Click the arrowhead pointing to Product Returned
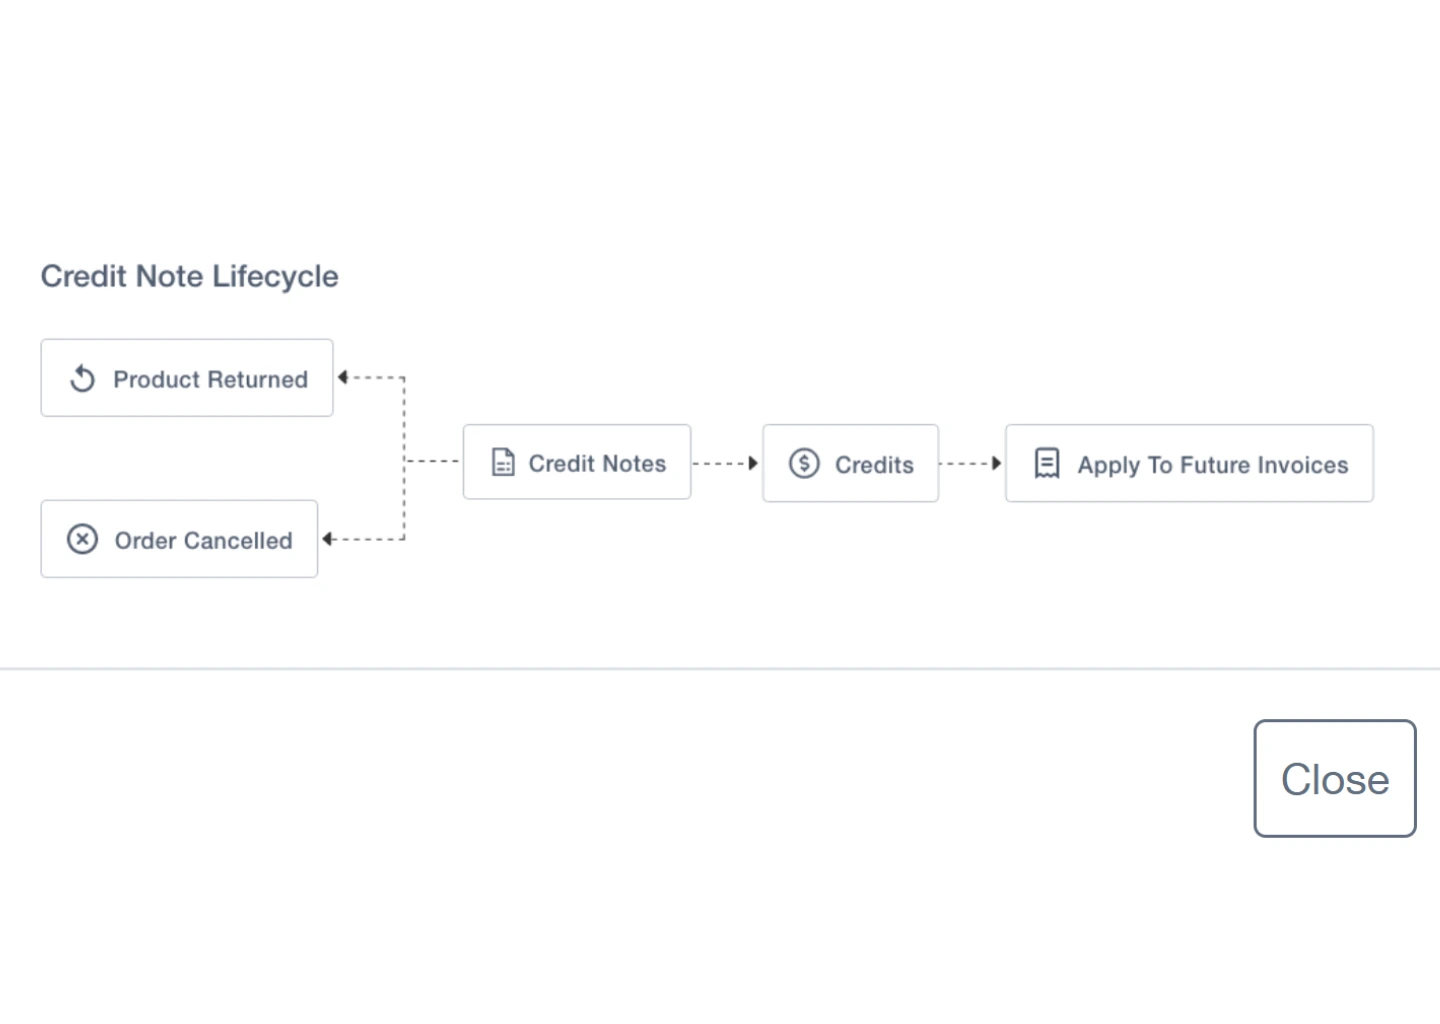1440x1024 pixels. 343,377
